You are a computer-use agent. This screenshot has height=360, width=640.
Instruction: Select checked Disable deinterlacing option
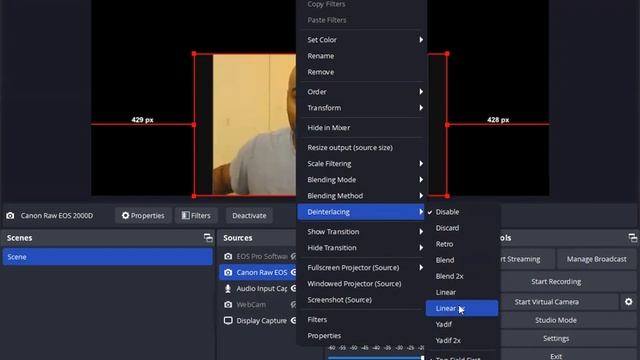[462, 212]
